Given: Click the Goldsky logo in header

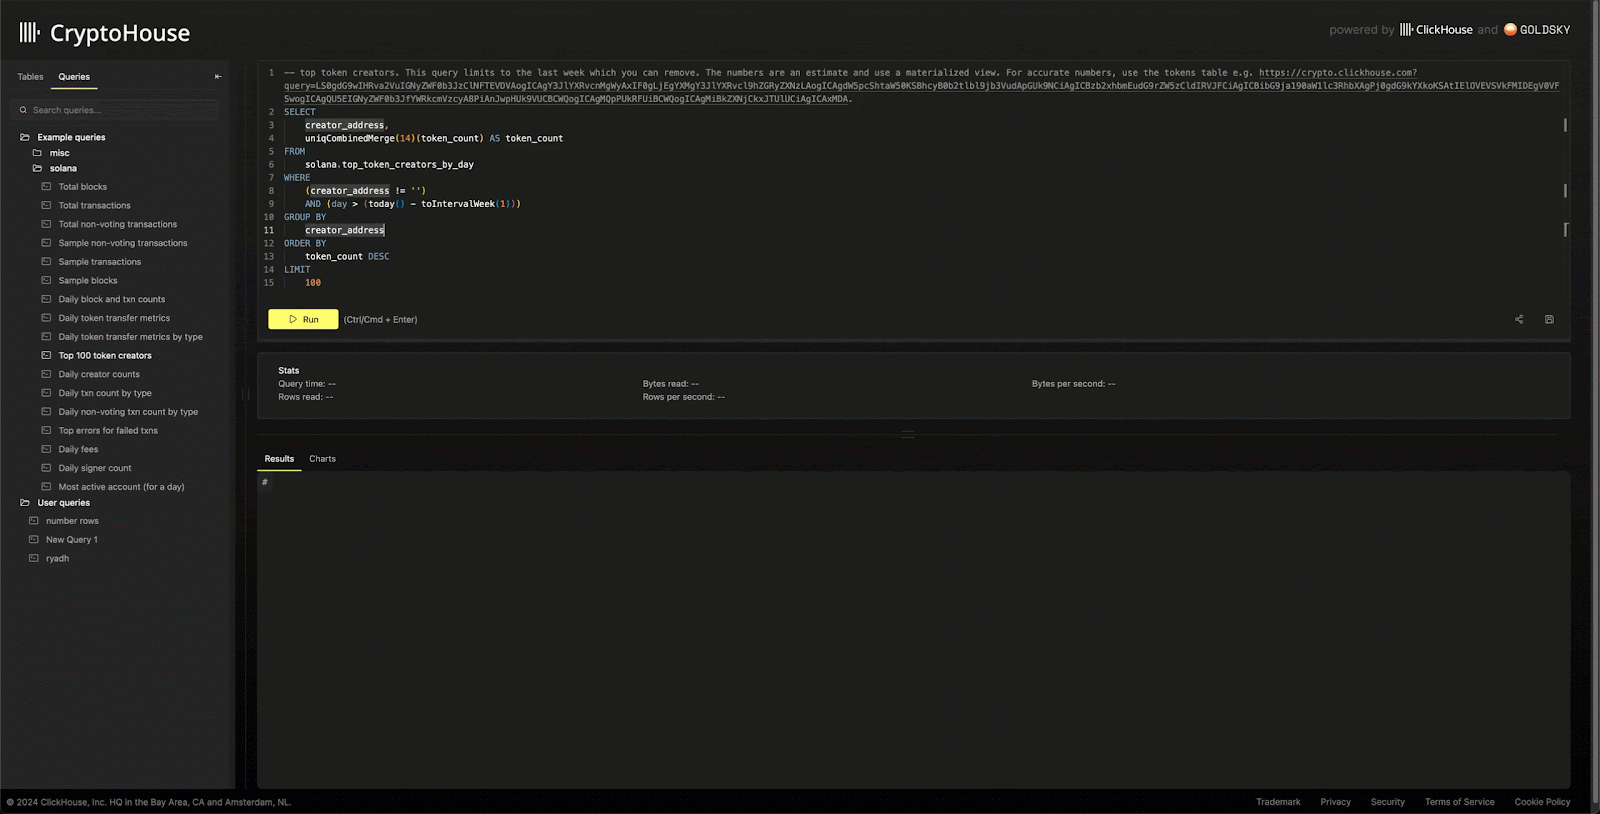Looking at the screenshot, I should [x=1537, y=30].
